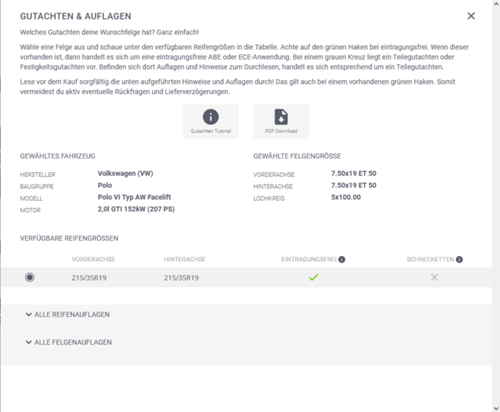Screen dimensions: 500x412
Task: Click info icon next to Eintragungsfrei
Action: (x=342, y=259)
